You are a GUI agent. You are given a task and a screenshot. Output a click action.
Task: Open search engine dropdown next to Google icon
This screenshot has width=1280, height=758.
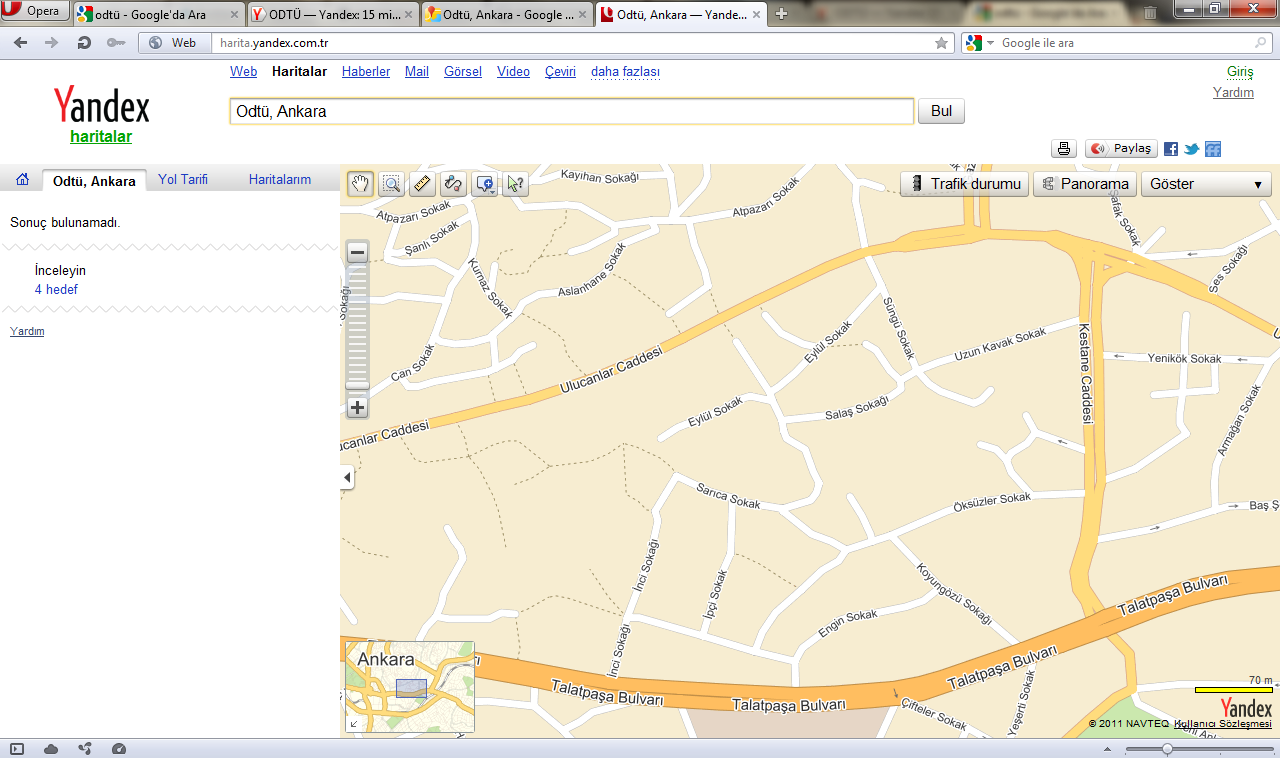point(990,43)
